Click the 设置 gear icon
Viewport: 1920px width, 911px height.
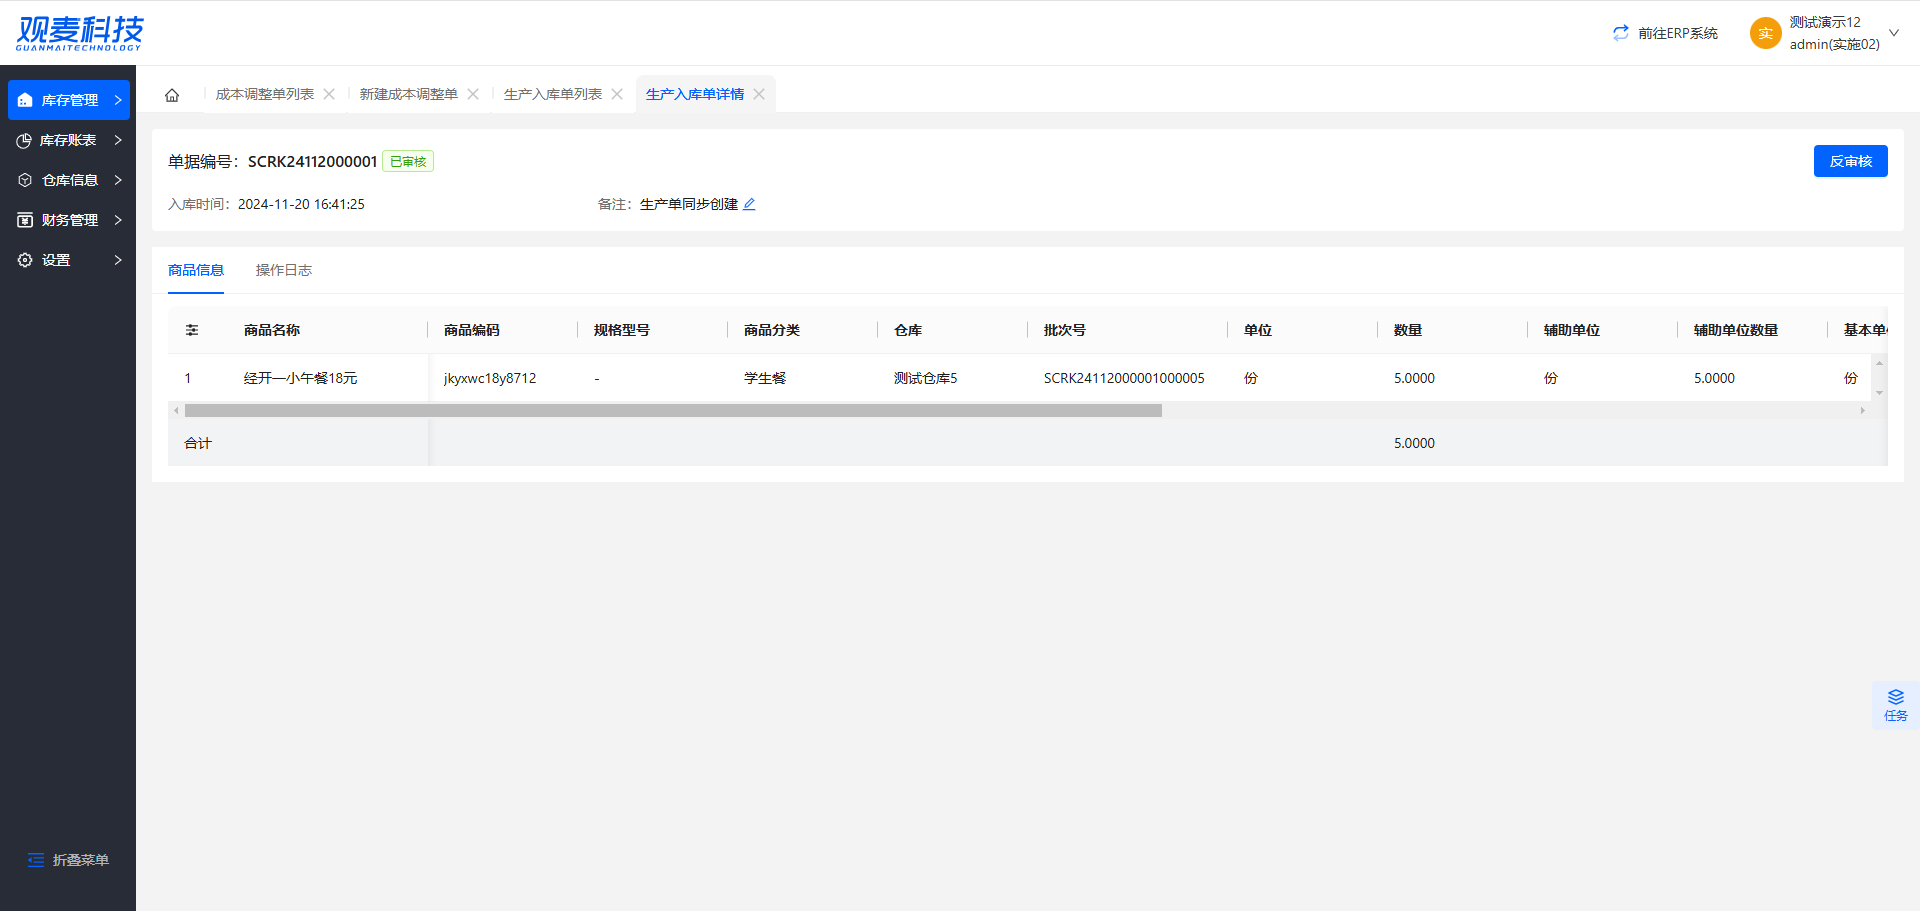point(25,260)
